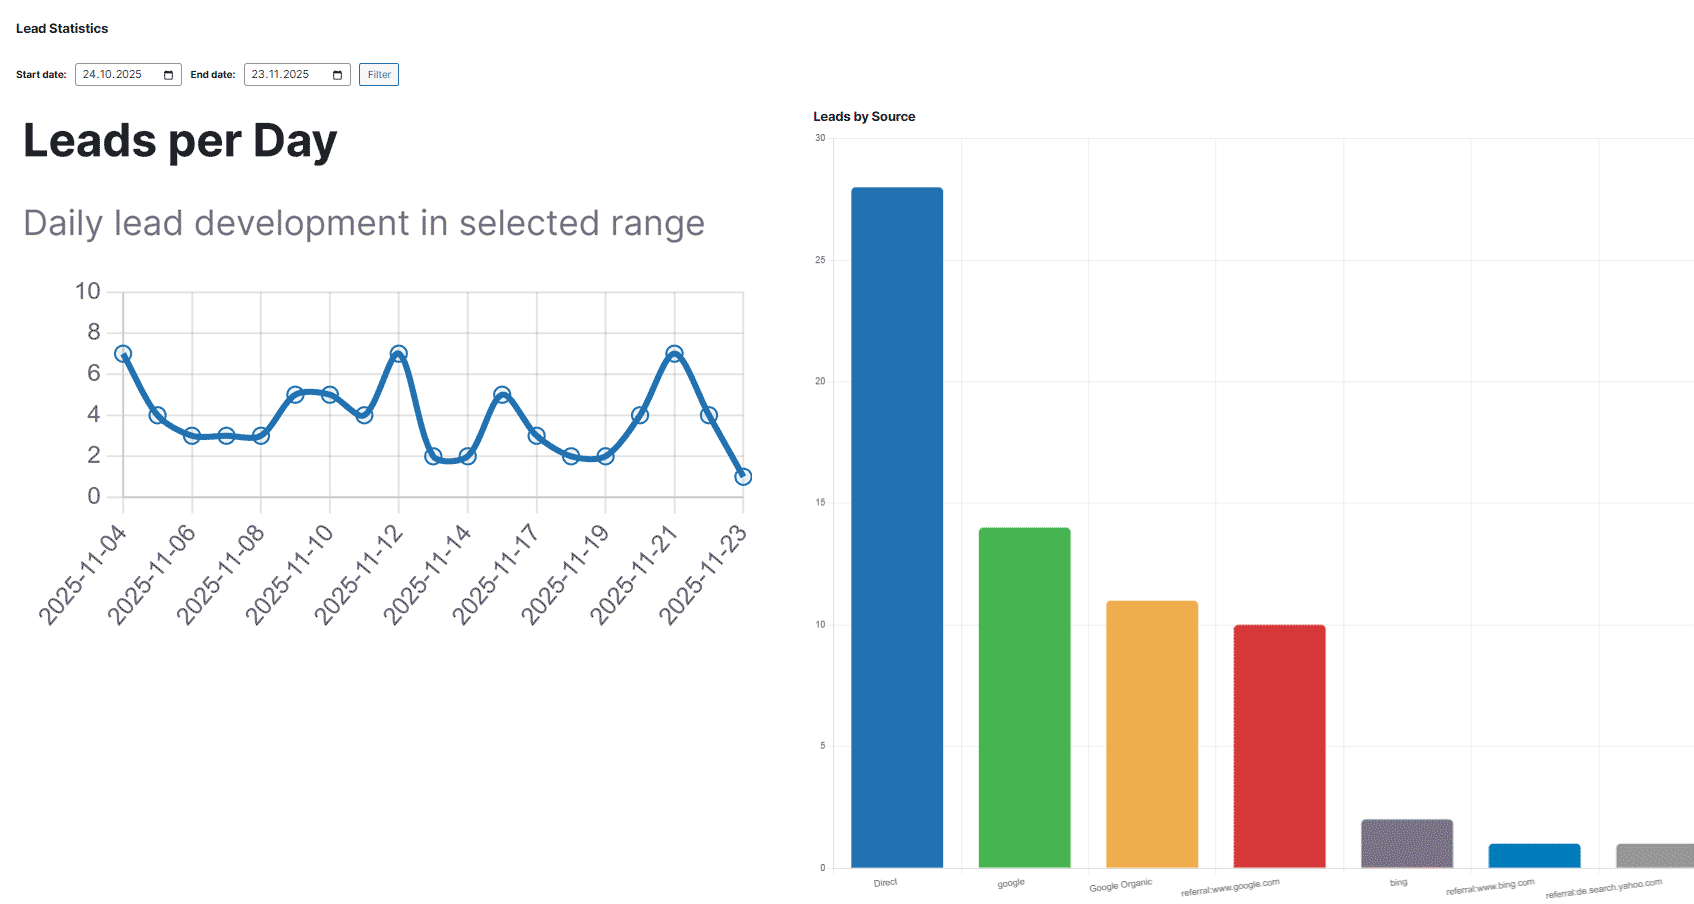The height and width of the screenshot is (904, 1694).
Task: Select the last data point at 2025-11-23
Action: [743, 477]
